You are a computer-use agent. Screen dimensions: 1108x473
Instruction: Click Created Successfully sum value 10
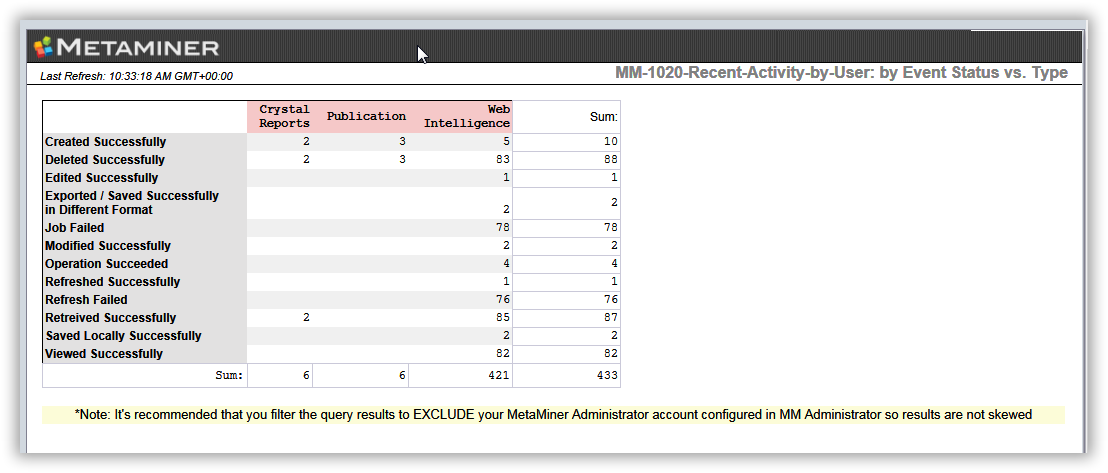click(x=611, y=142)
